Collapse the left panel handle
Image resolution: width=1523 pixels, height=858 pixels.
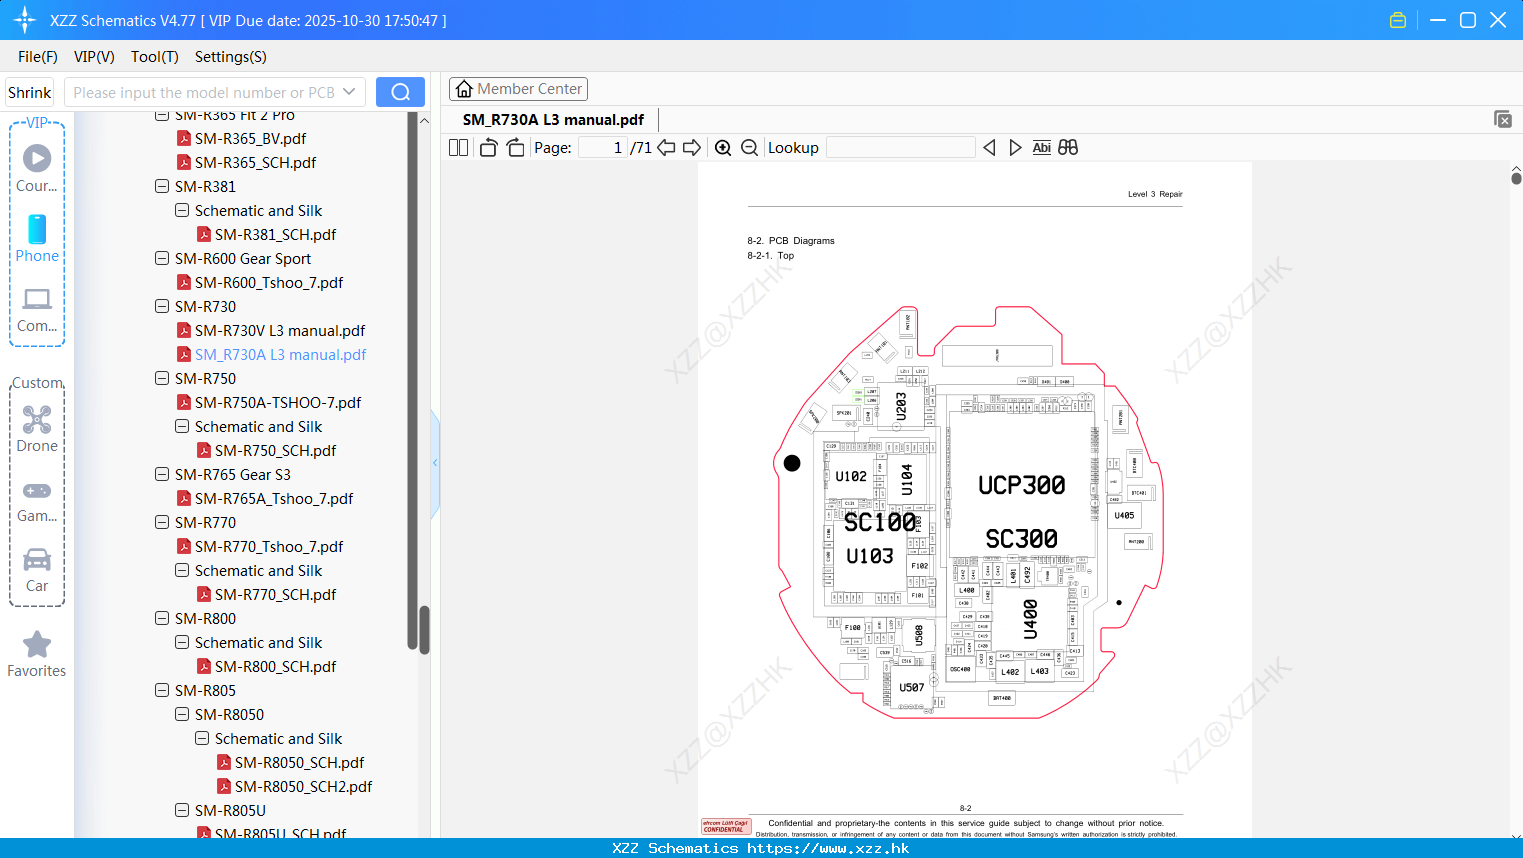(x=435, y=463)
